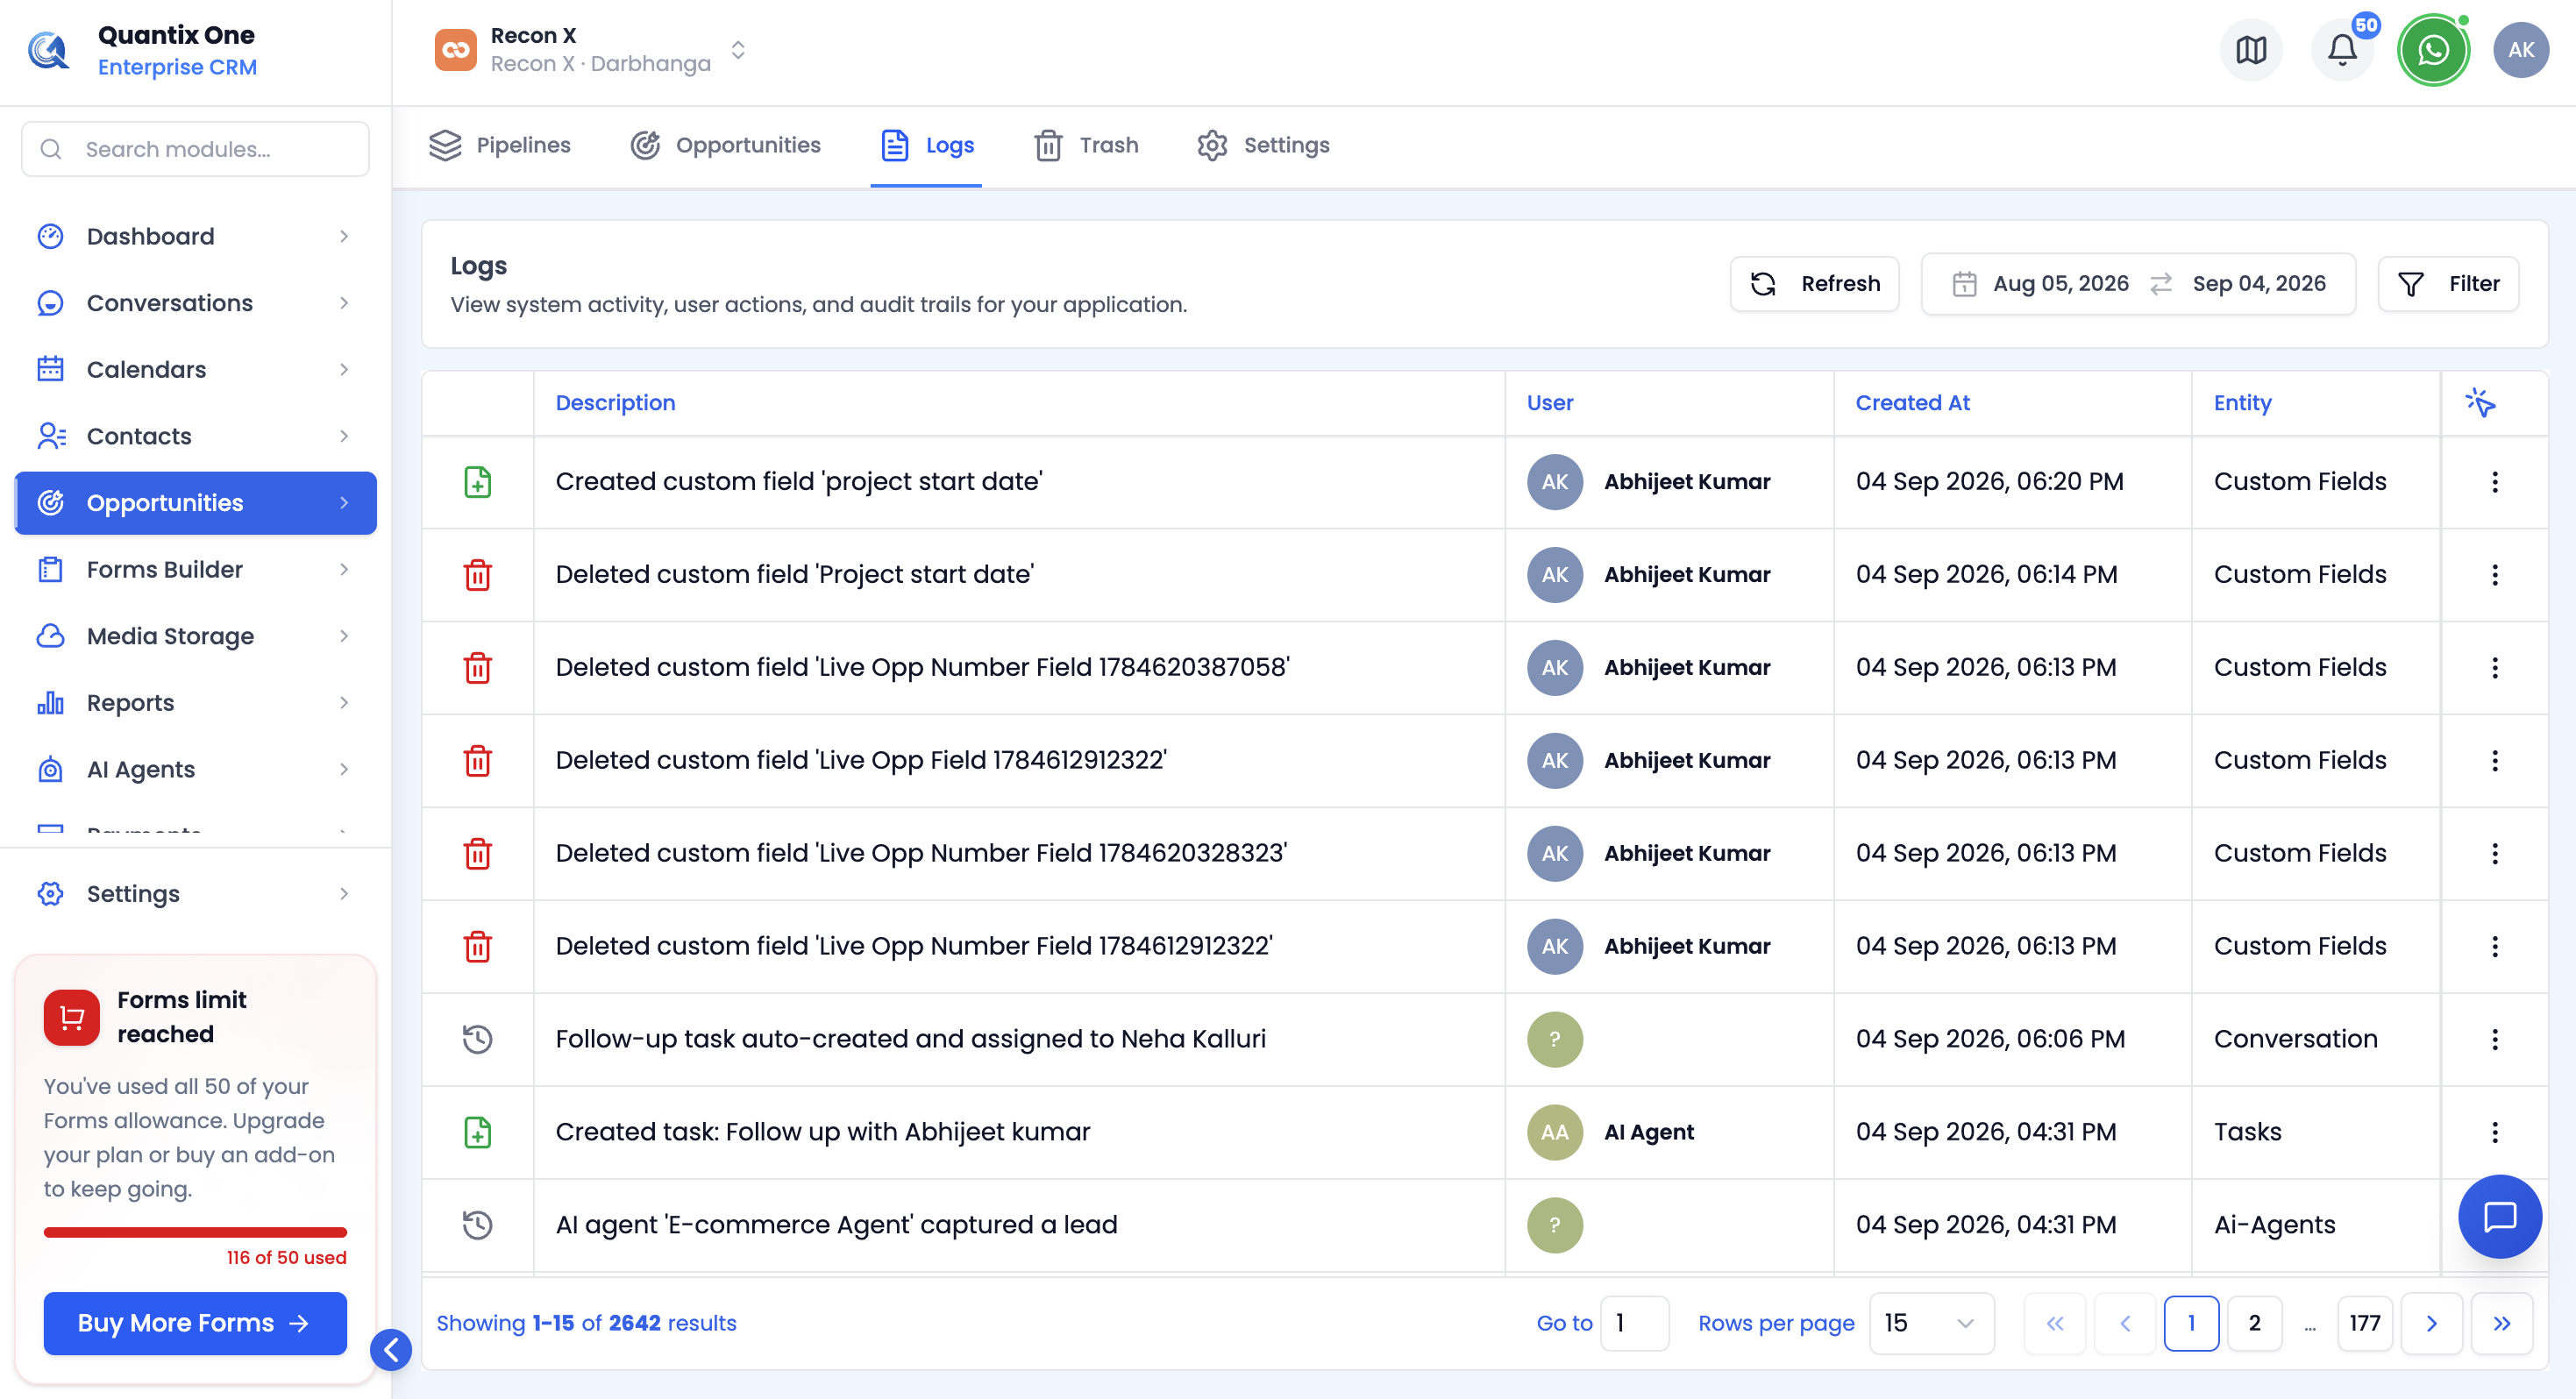Open date range Aug 05 to Sep 04 picker
The width and height of the screenshot is (2576, 1399).
coord(2138,284)
